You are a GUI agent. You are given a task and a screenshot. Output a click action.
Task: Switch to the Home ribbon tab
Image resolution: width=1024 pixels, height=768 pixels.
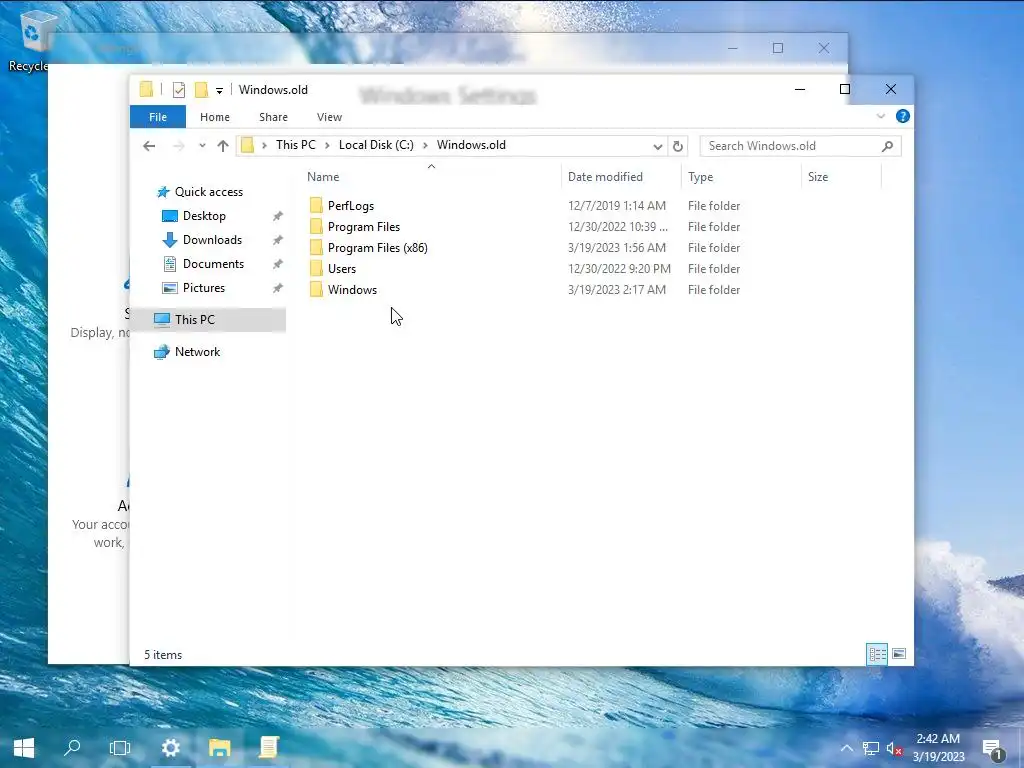215,117
